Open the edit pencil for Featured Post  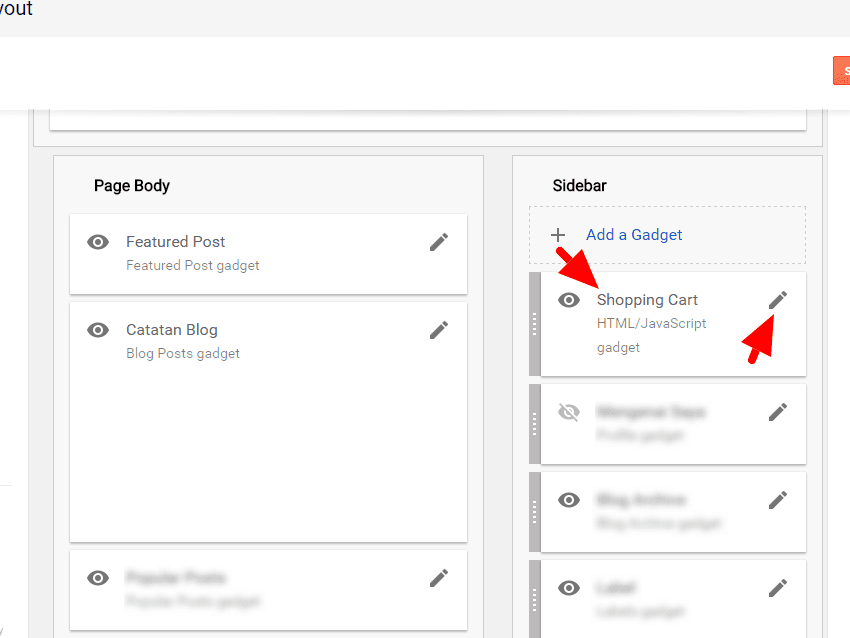click(438, 242)
